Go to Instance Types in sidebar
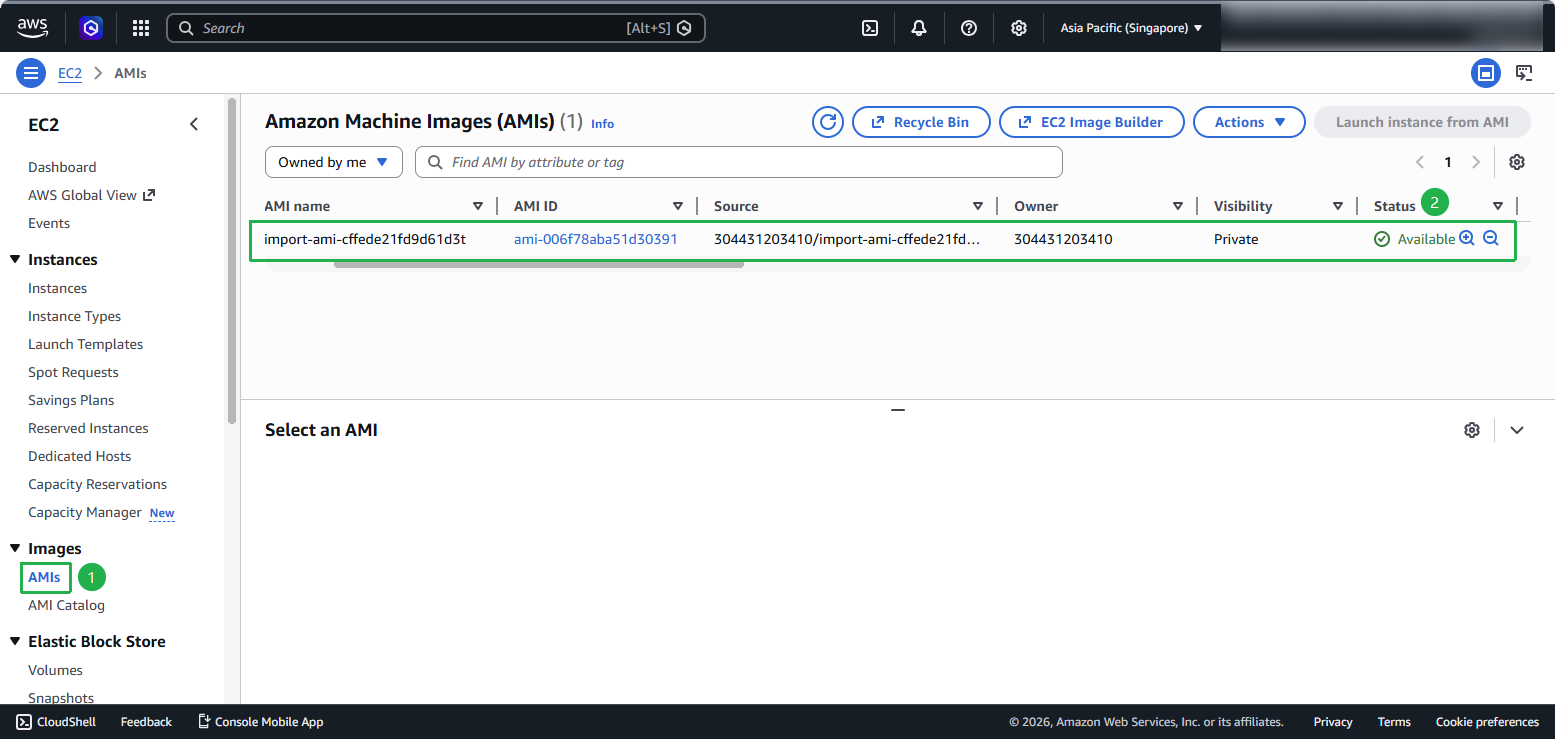Screen dimensions: 1555x739 pyautogui.click(x=74, y=316)
